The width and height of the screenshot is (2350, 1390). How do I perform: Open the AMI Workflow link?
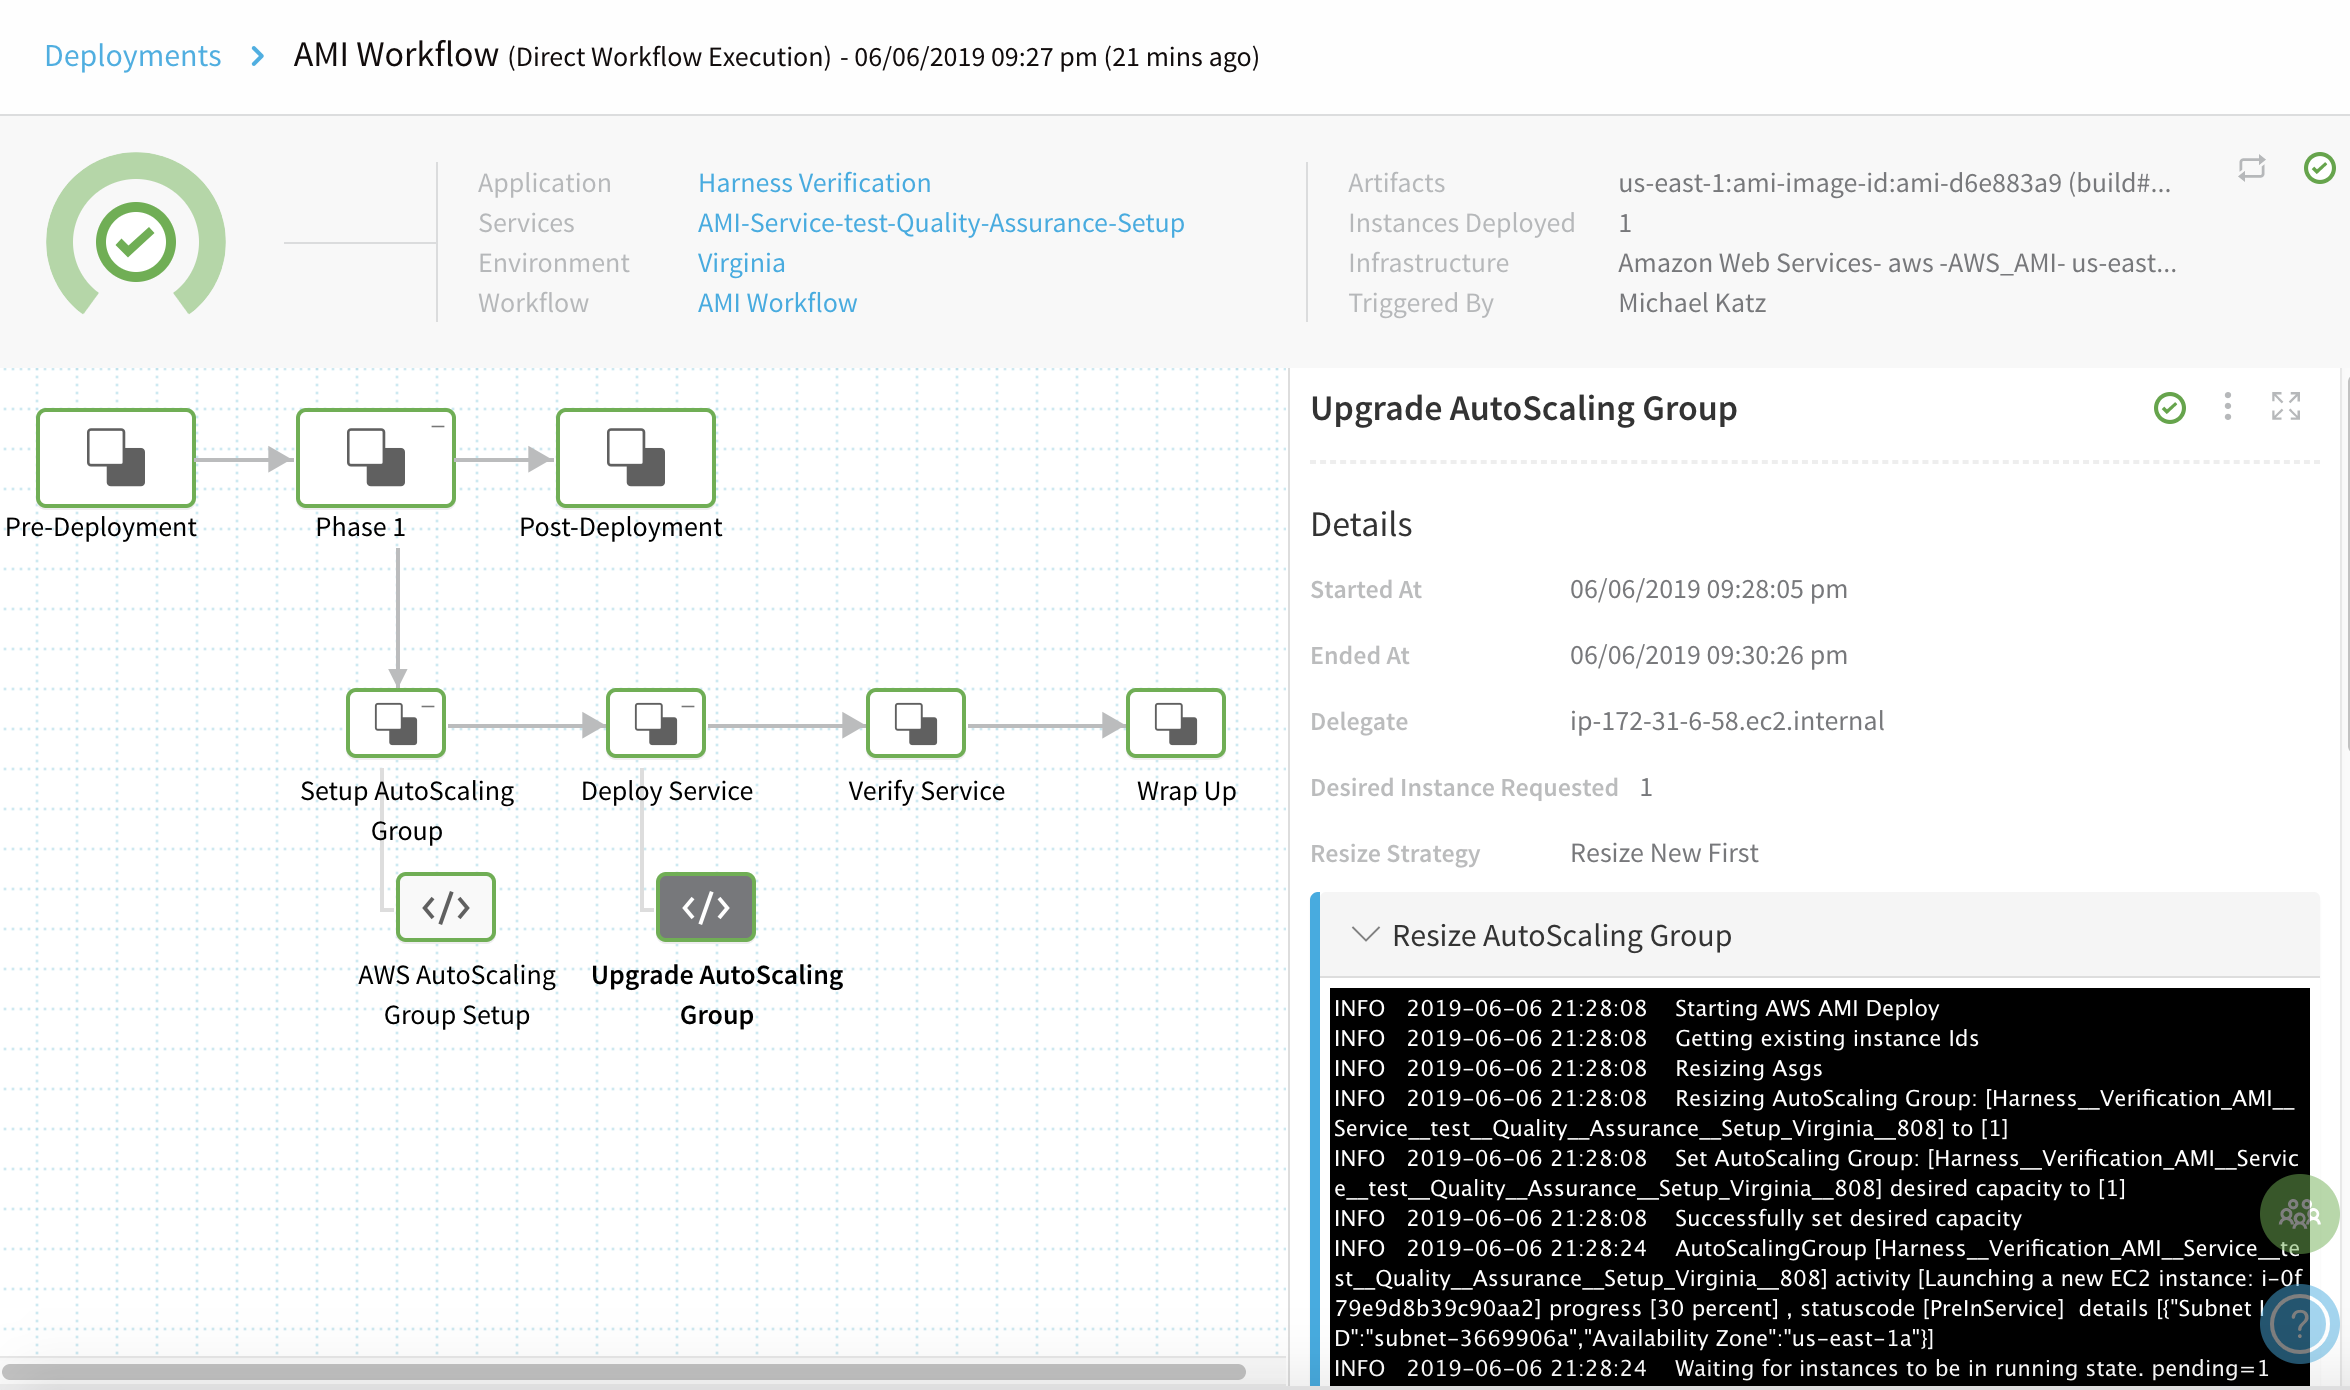777,302
